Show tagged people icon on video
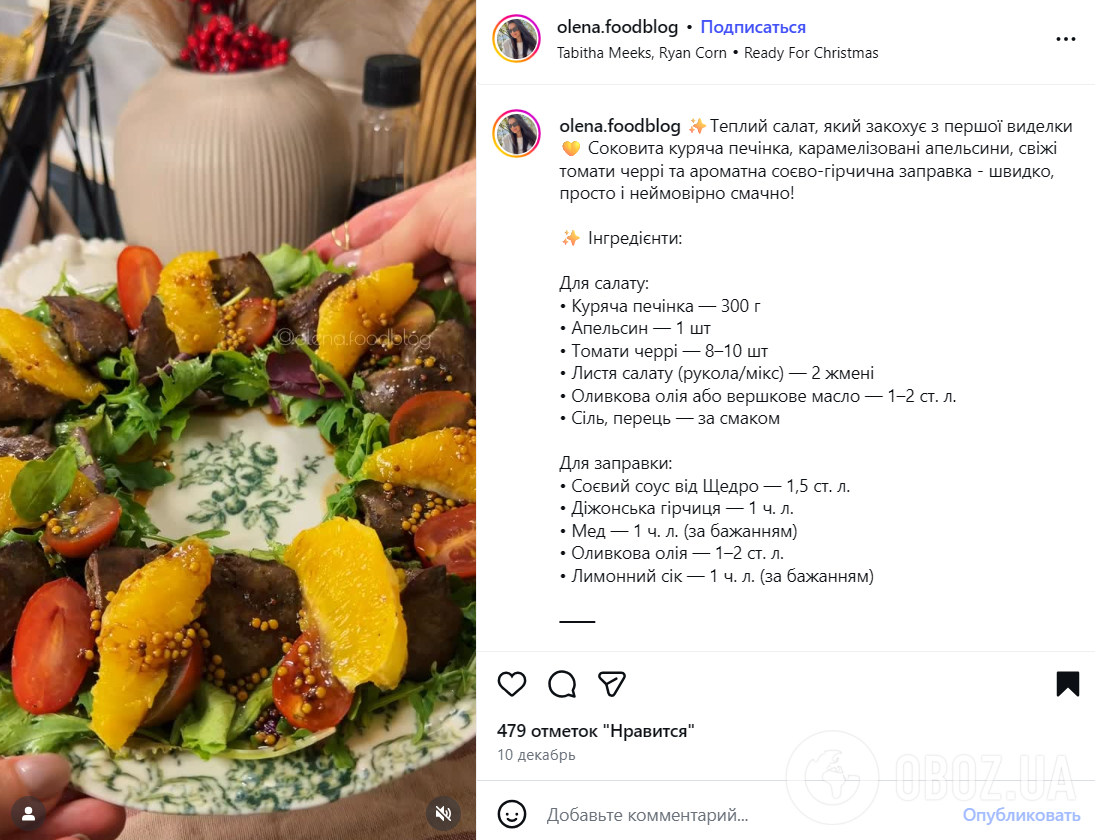This screenshot has width=1095, height=840. [x=29, y=813]
